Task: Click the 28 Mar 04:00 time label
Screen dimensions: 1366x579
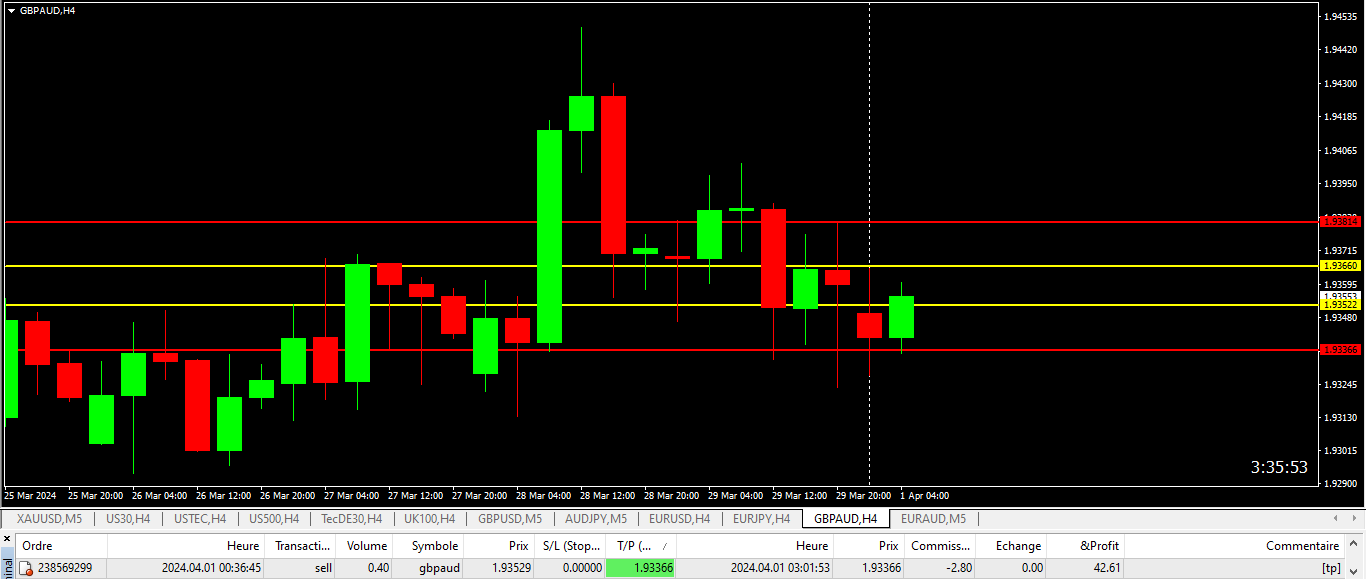Action: coord(545,495)
